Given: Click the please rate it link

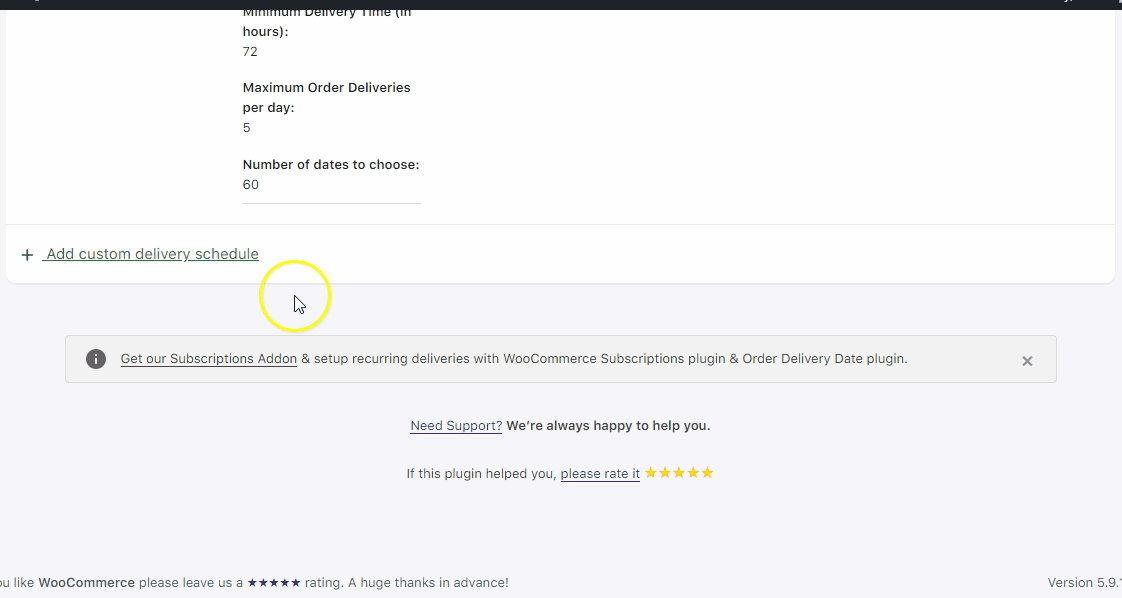Looking at the screenshot, I should (599, 473).
